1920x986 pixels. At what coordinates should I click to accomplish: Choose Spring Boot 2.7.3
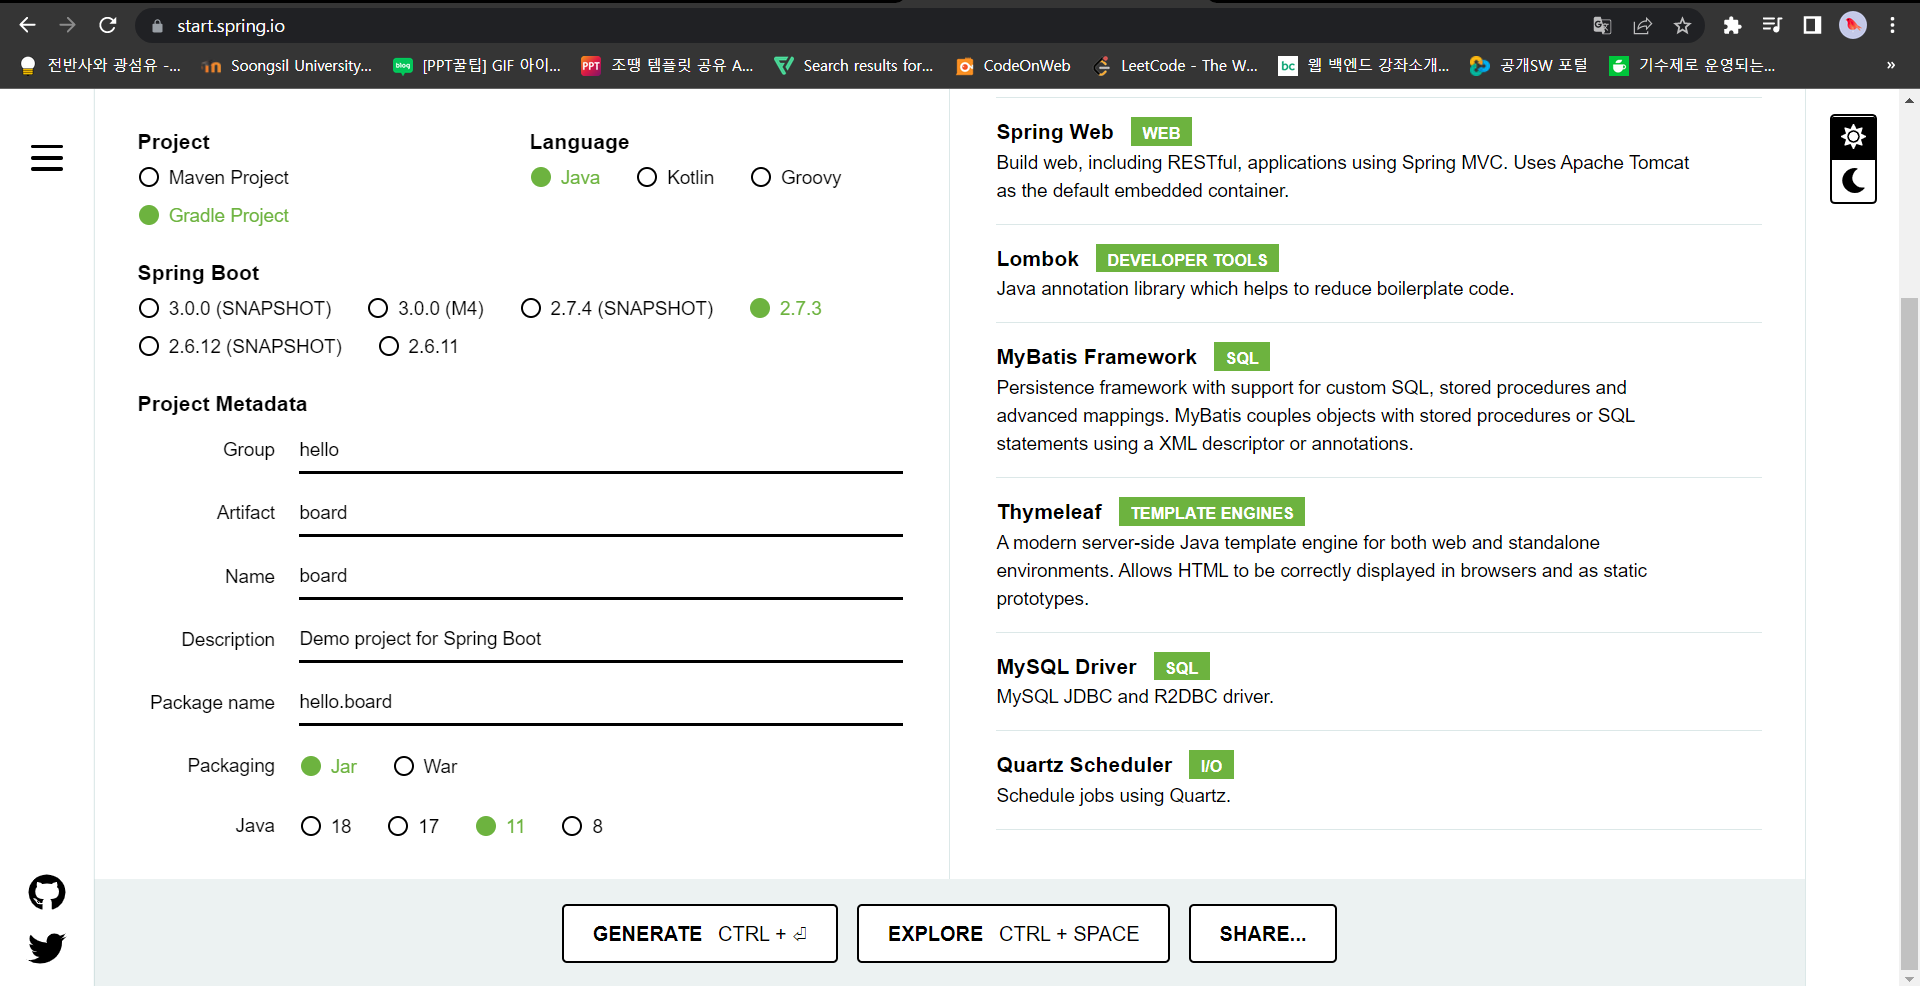click(x=786, y=308)
